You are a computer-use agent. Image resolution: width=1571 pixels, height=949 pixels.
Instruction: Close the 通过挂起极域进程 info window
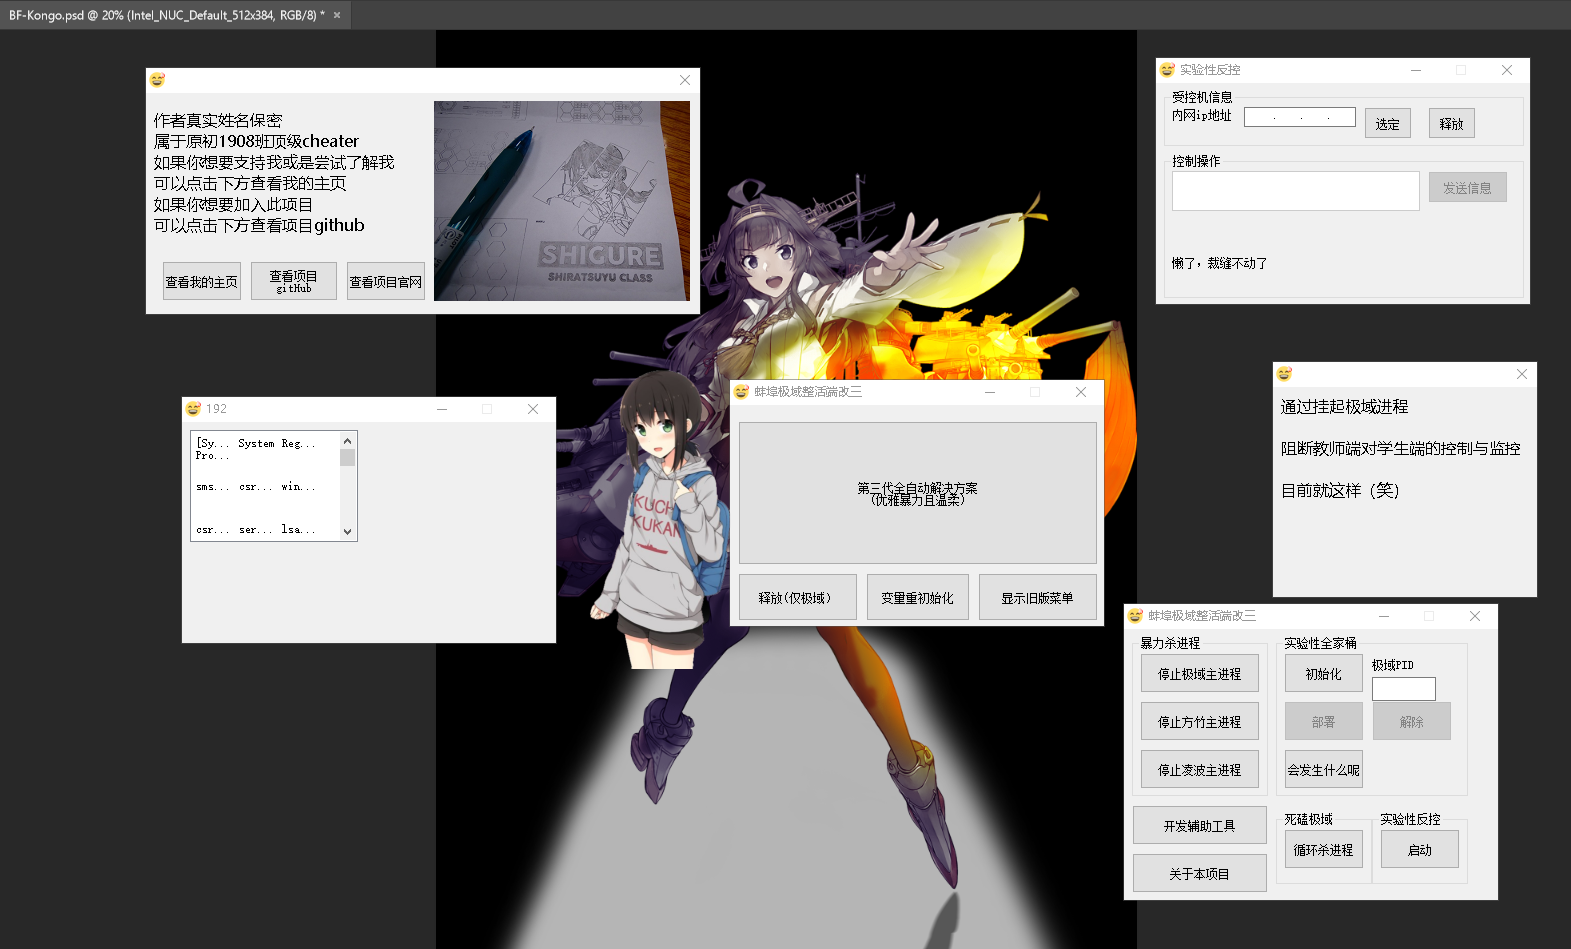(x=1522, y=374)
